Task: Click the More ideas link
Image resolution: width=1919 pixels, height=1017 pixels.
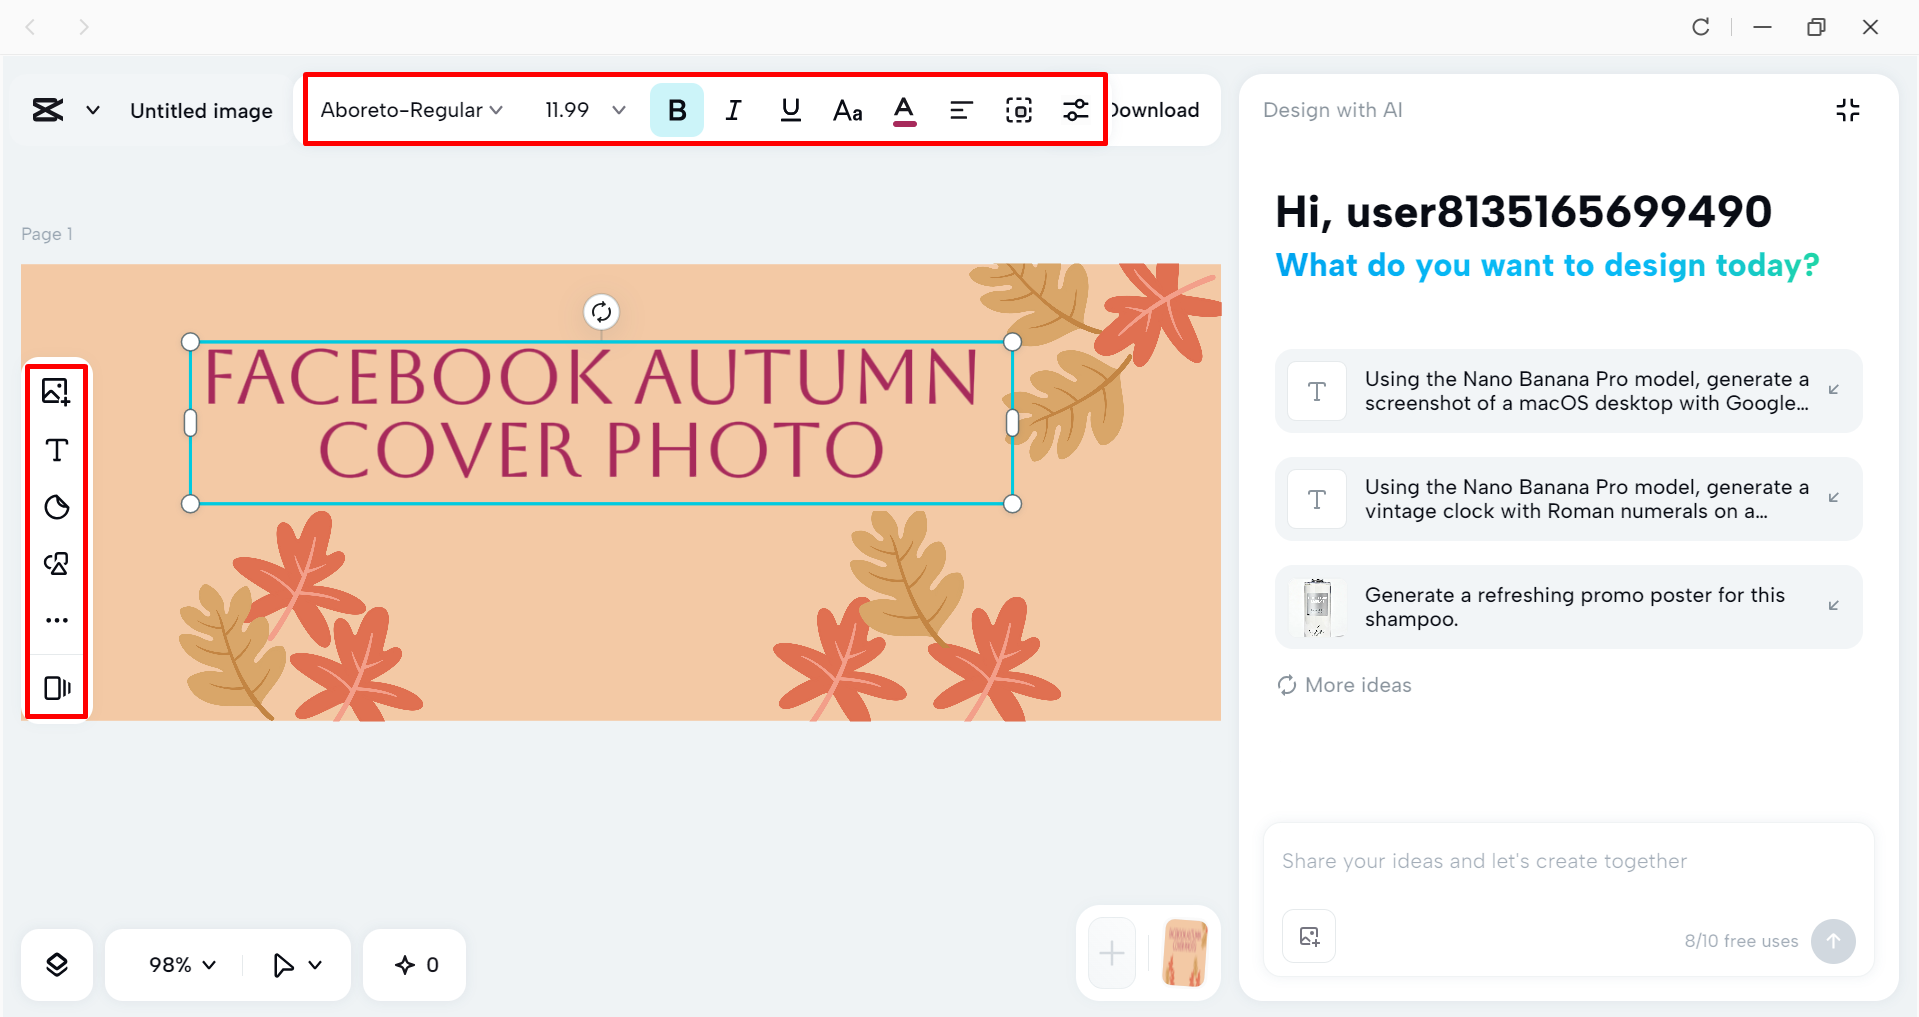Action: 1343,685
